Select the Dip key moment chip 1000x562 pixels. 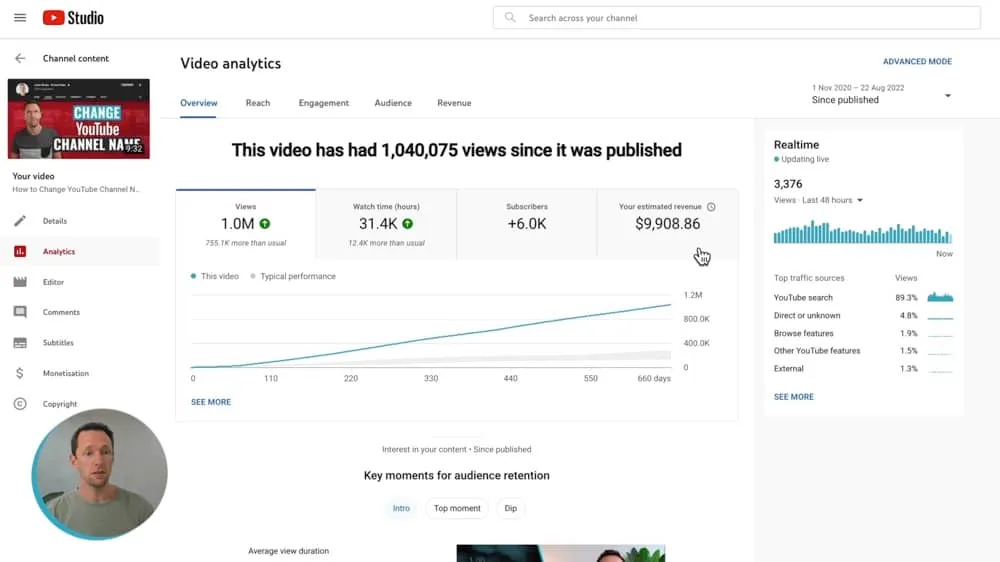pos(510,508)
